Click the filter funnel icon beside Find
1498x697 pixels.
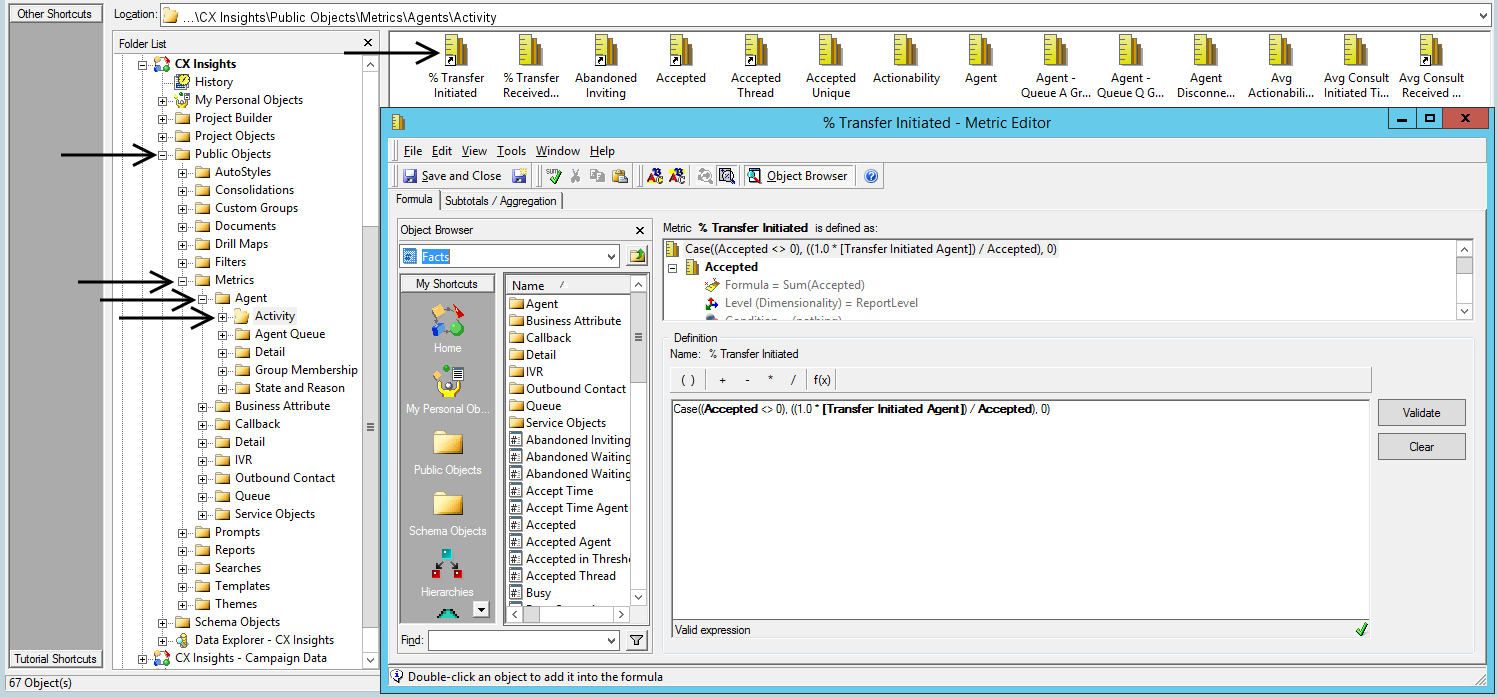636,640
